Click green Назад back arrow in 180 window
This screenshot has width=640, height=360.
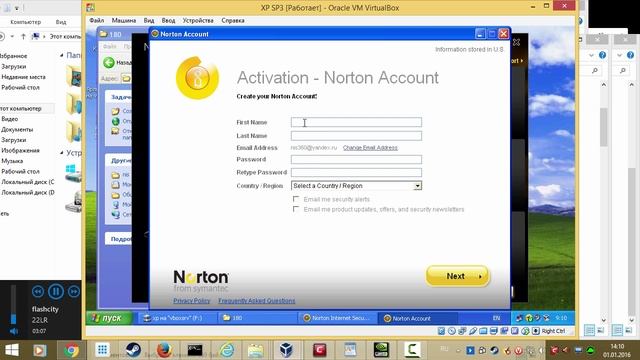coord(109,62)
